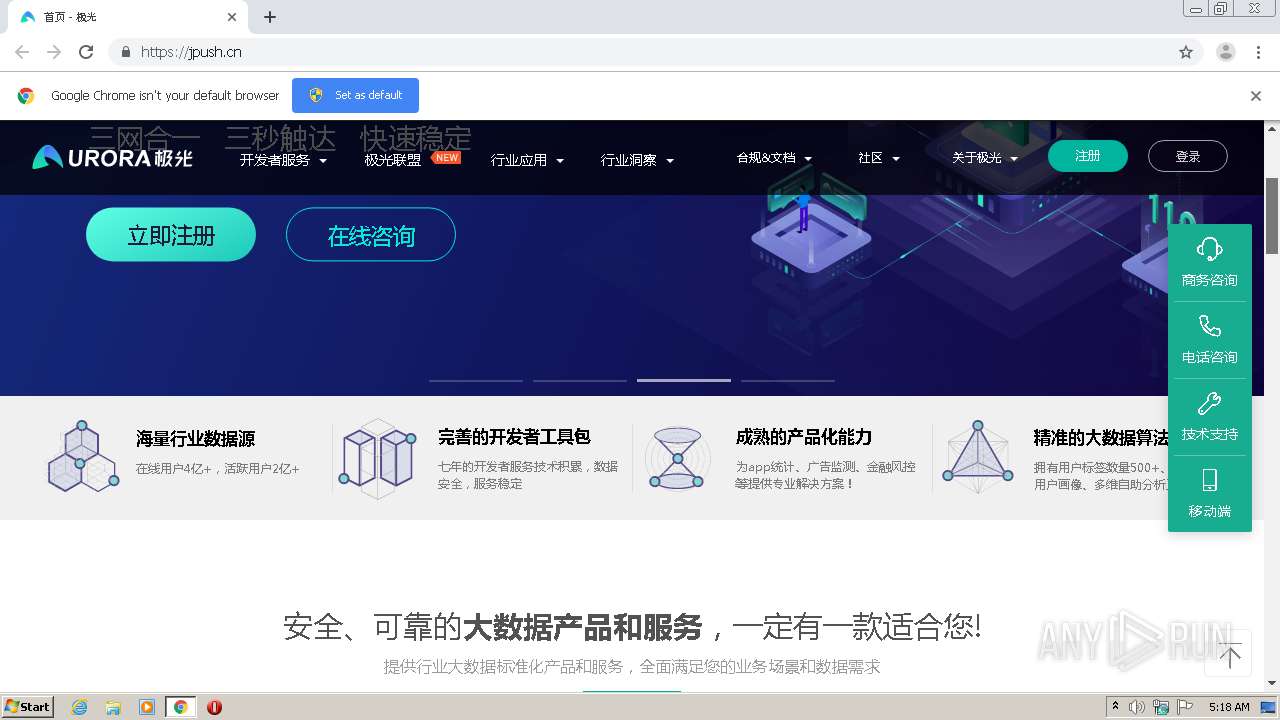Click the boxes icon beside 完善的开发者工具包
Screen dimensions: 1280x720
pyautogui.click(x=378, y=459)
